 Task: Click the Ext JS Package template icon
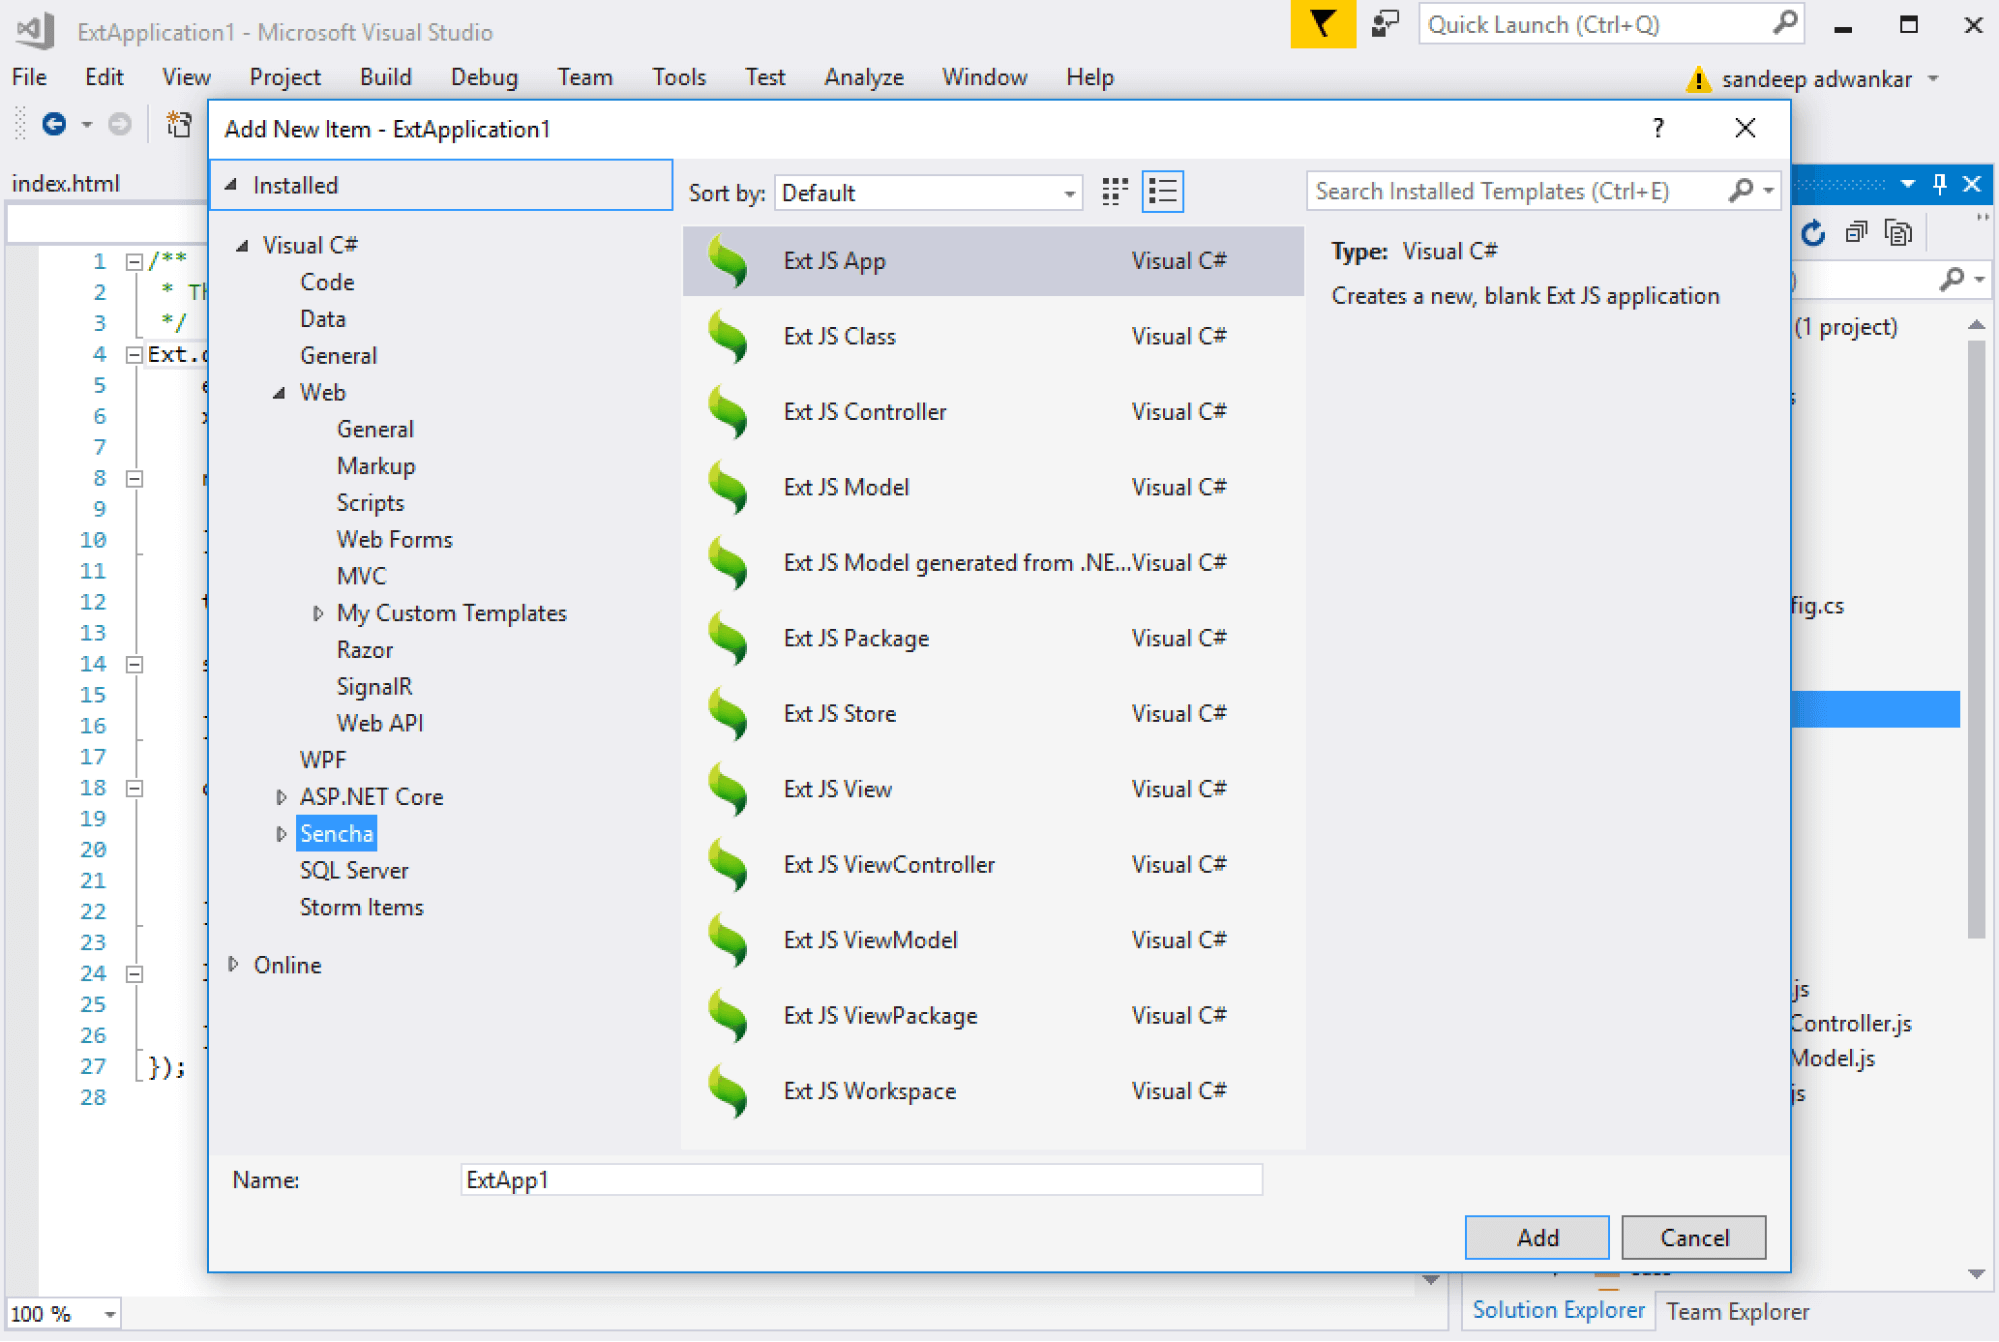coord(728,639)
